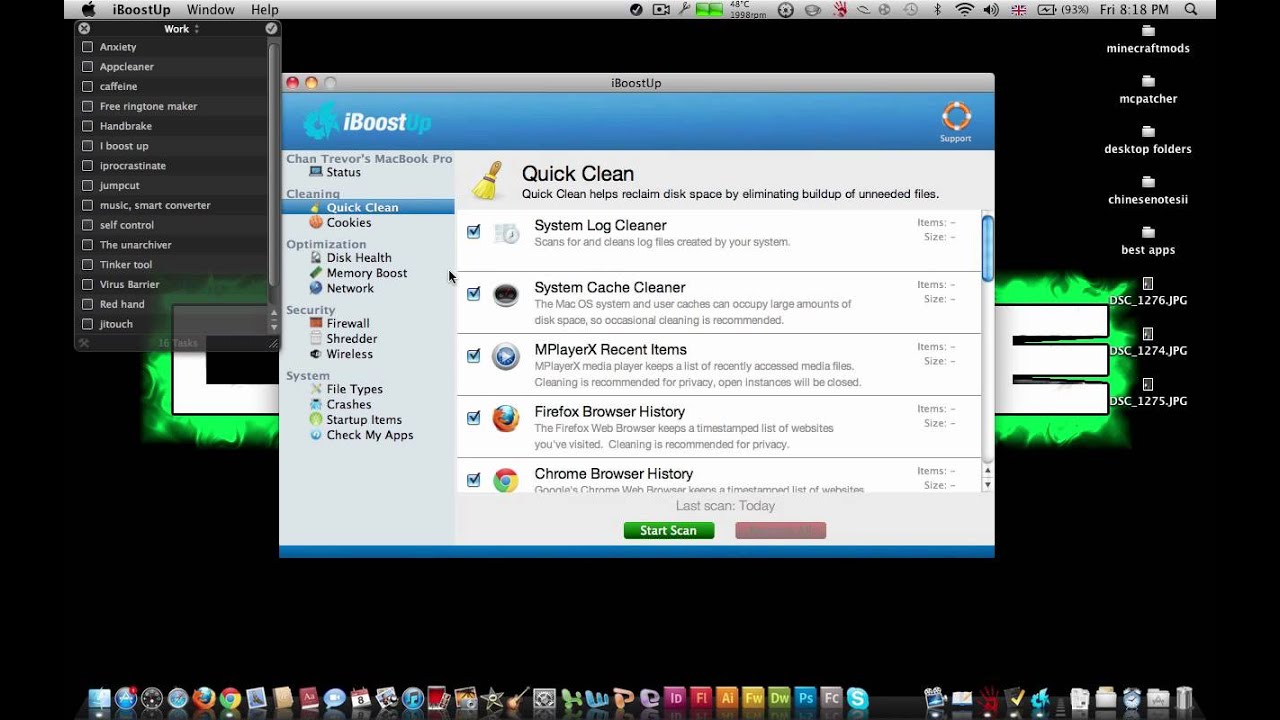Check the Anxiety task in the Work list
Screen dimensions: 1280x720
[x=88, y=47]
